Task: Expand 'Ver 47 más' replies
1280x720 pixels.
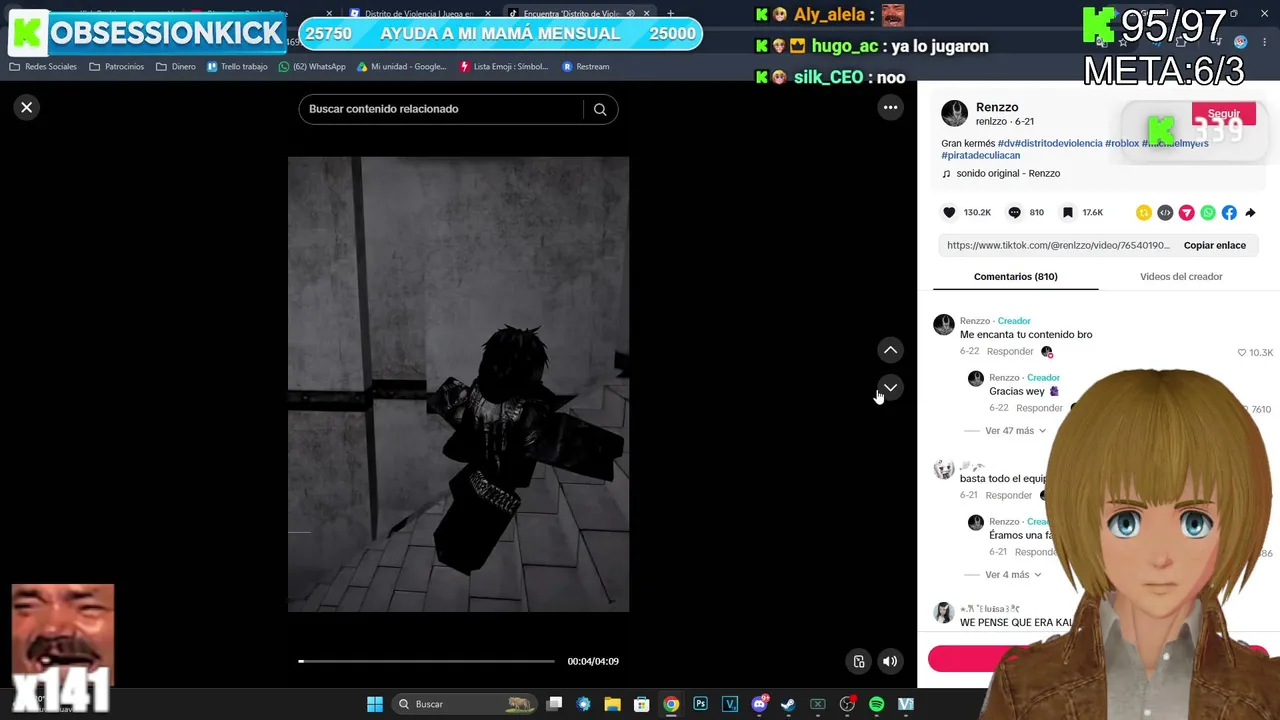Action: click(1015, 431)
